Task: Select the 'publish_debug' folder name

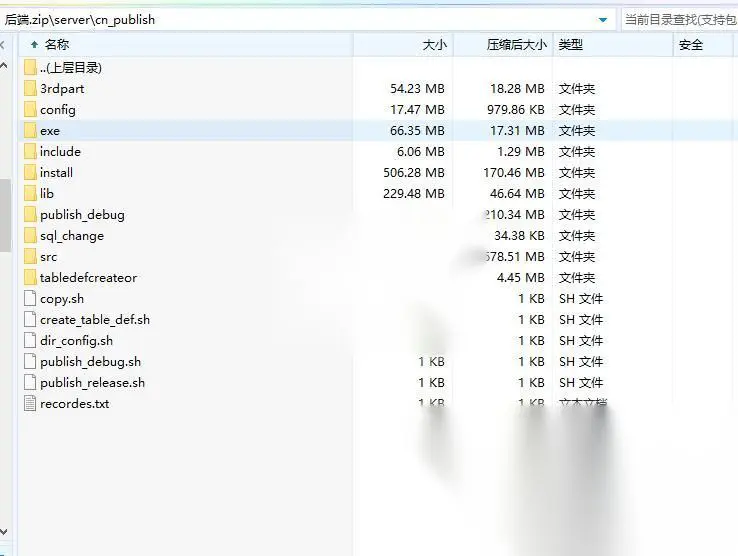Action: (x=82, y=215)
